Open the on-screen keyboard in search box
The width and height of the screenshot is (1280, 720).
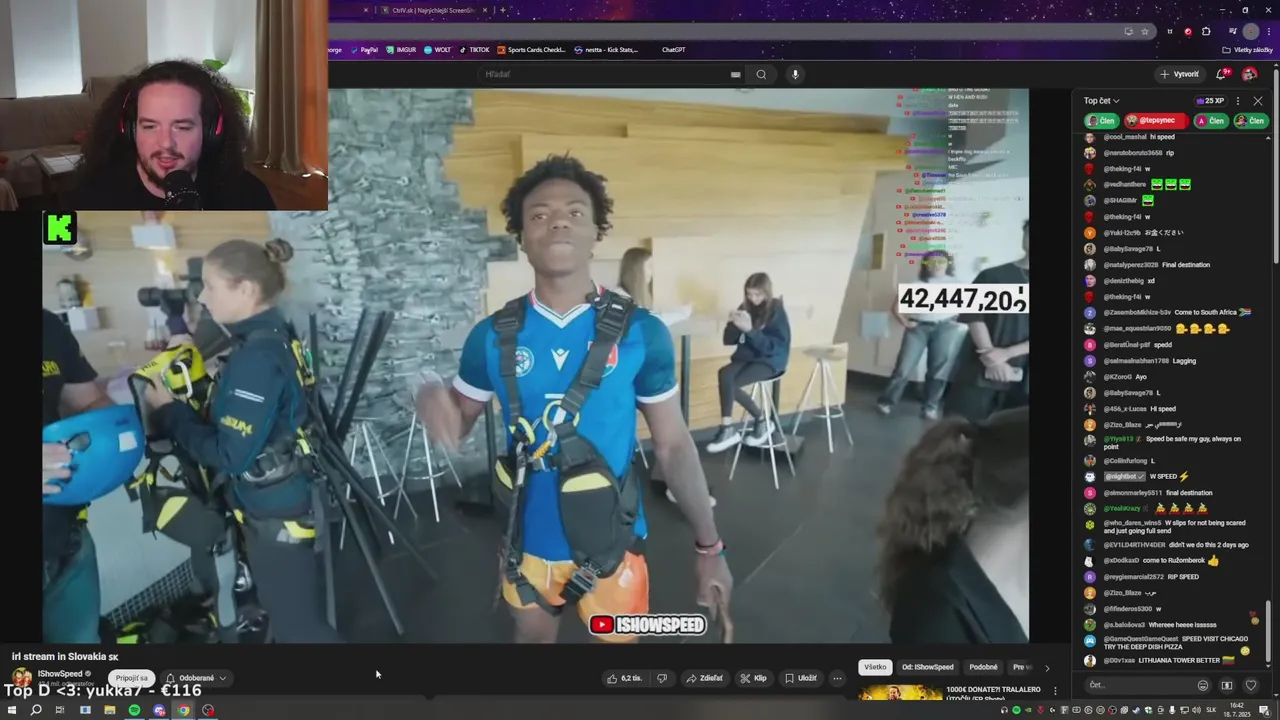pyautogui.click(x=735, y=74)
